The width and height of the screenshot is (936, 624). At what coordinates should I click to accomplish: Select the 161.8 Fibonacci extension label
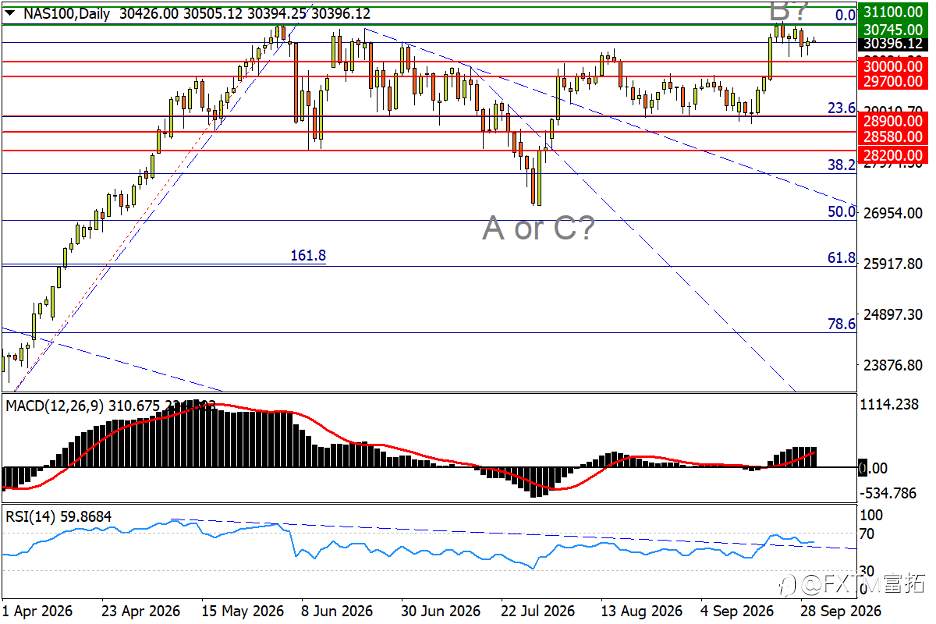[x=308, y=256]
